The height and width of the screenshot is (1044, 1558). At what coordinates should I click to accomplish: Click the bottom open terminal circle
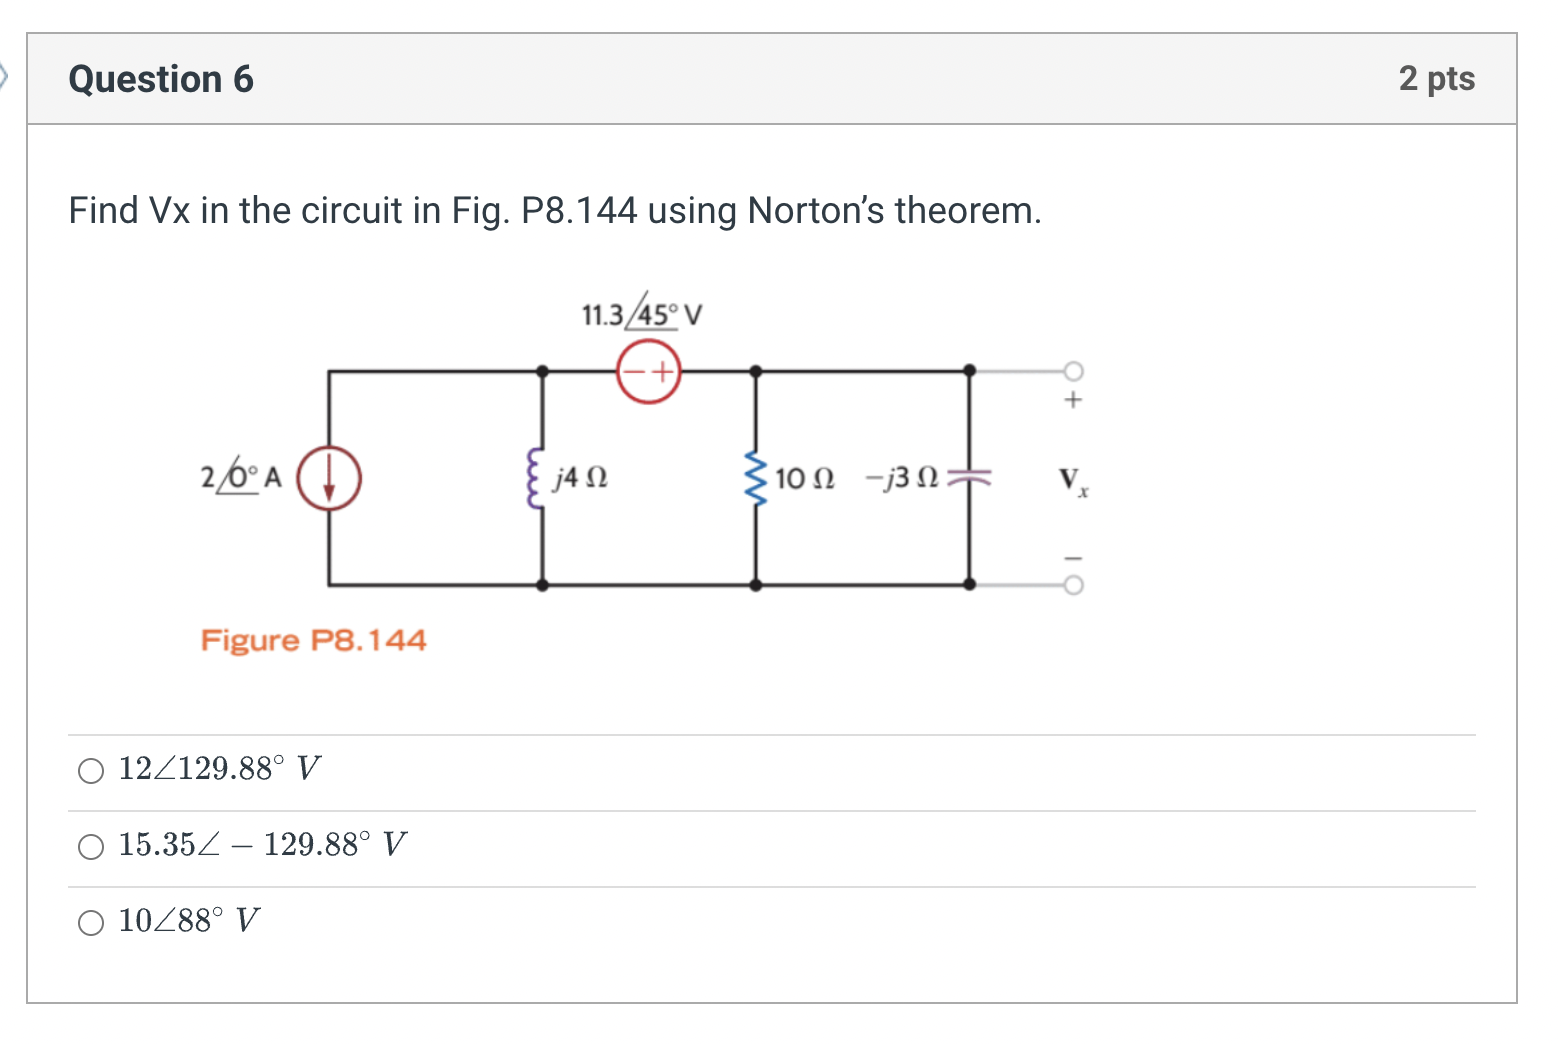(1073, 583)
